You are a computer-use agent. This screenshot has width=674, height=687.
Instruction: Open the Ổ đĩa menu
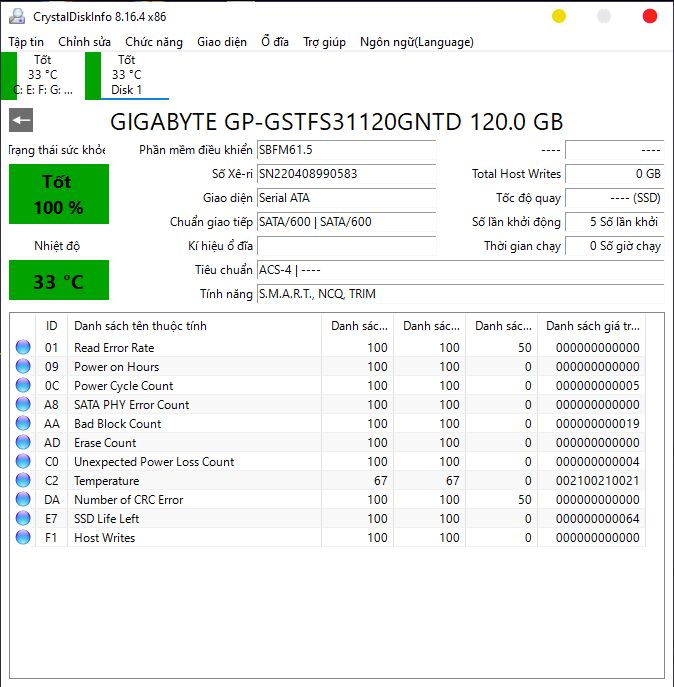[x=274, y=42]
